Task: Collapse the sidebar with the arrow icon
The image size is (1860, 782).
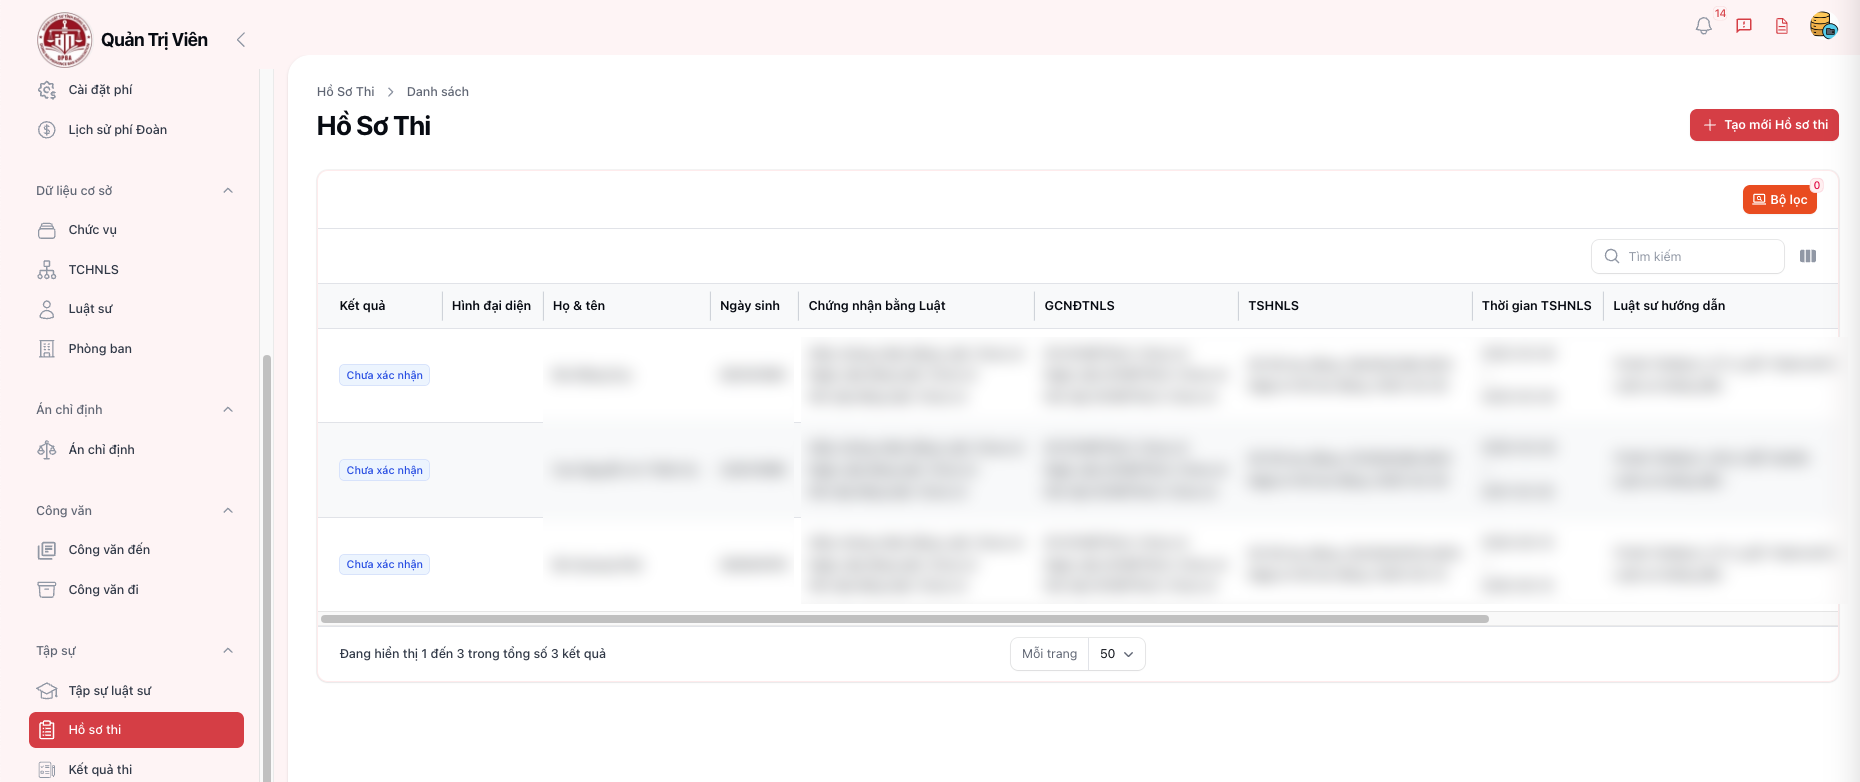Action: 241,40
